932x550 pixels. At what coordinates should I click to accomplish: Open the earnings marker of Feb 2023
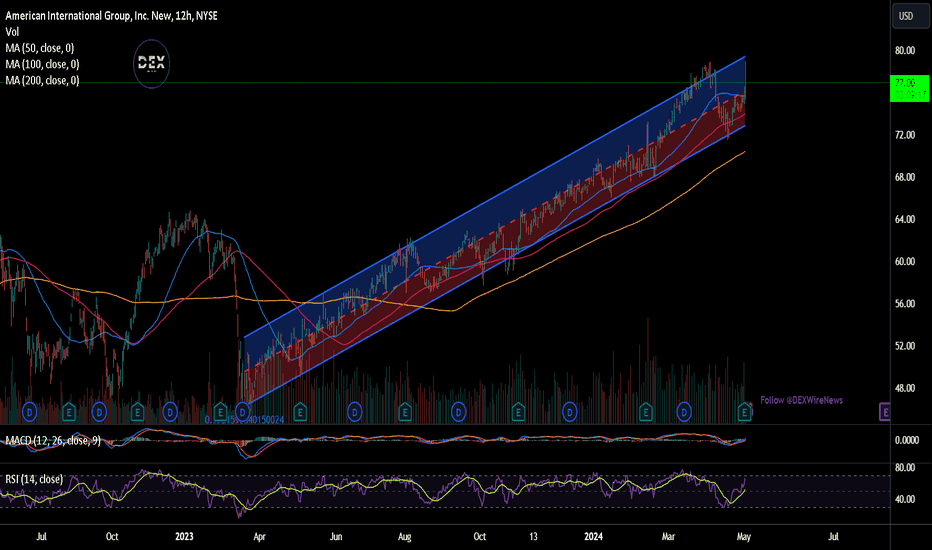point(221,411)
